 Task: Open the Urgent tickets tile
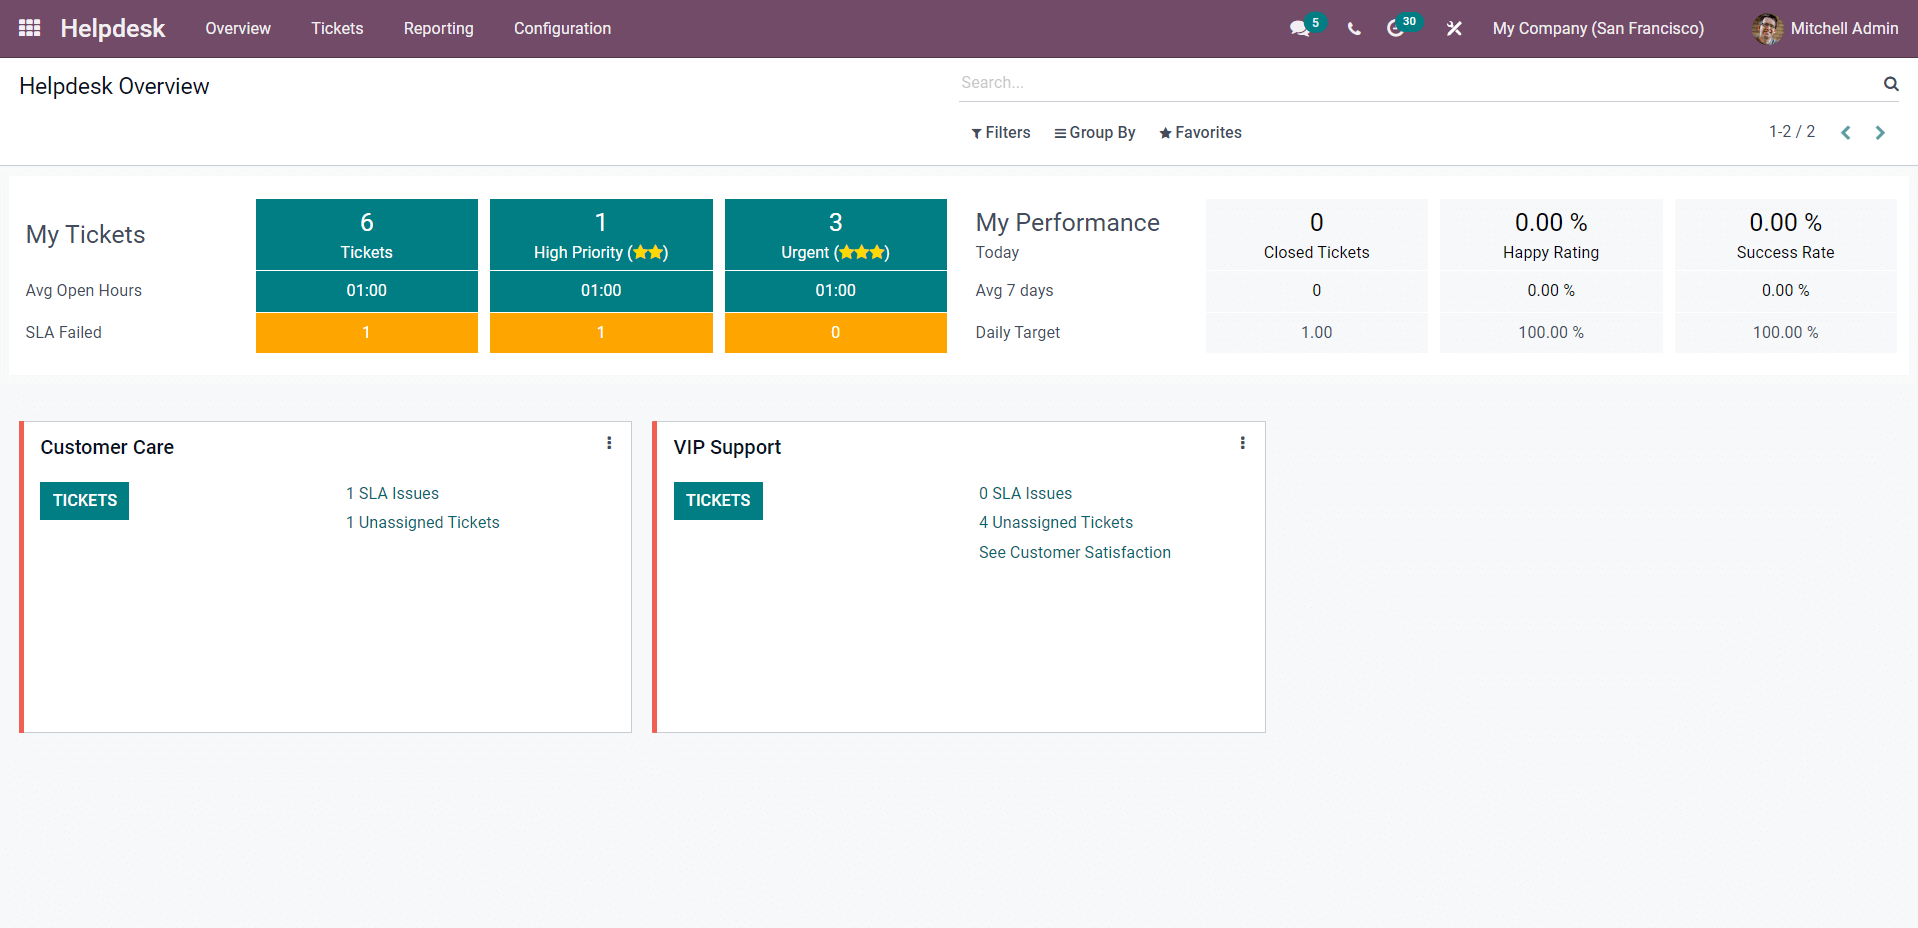(x=836, y=234)
